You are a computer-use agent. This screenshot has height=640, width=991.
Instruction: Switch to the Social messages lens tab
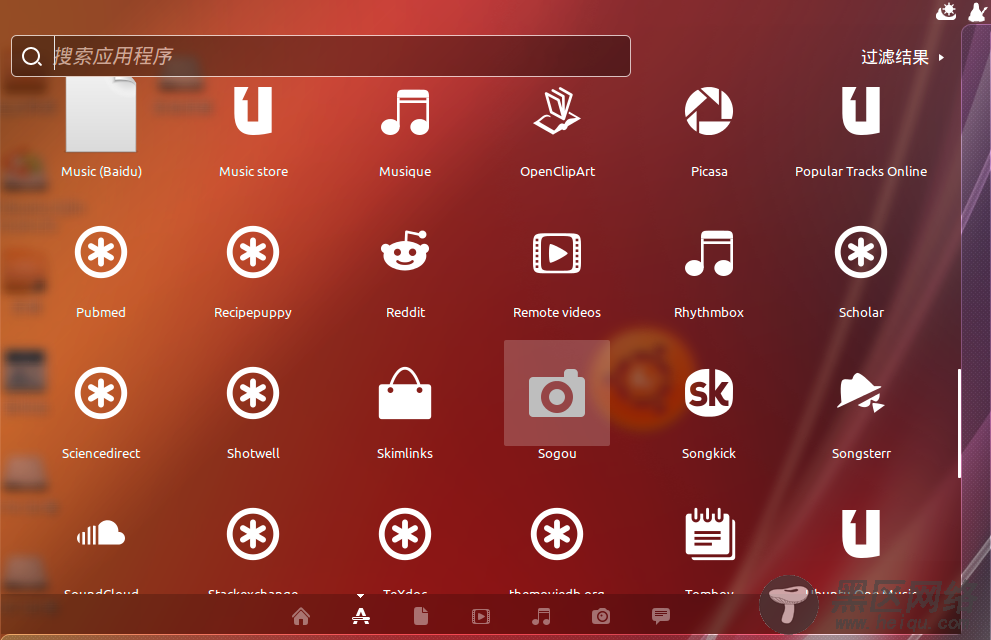[661, 616]
